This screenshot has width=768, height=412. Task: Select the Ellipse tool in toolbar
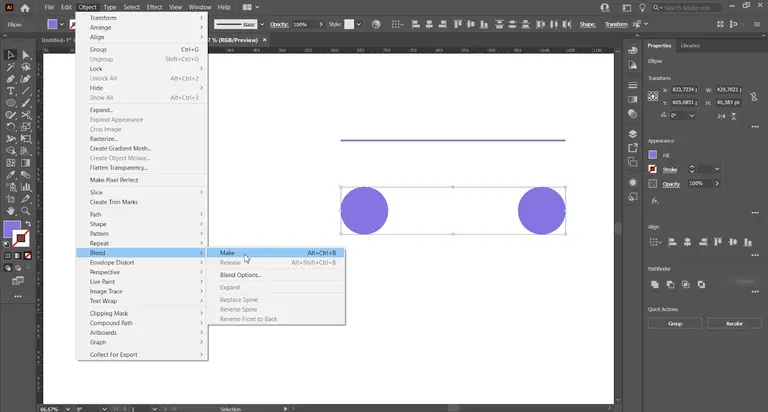click(10, 103)
